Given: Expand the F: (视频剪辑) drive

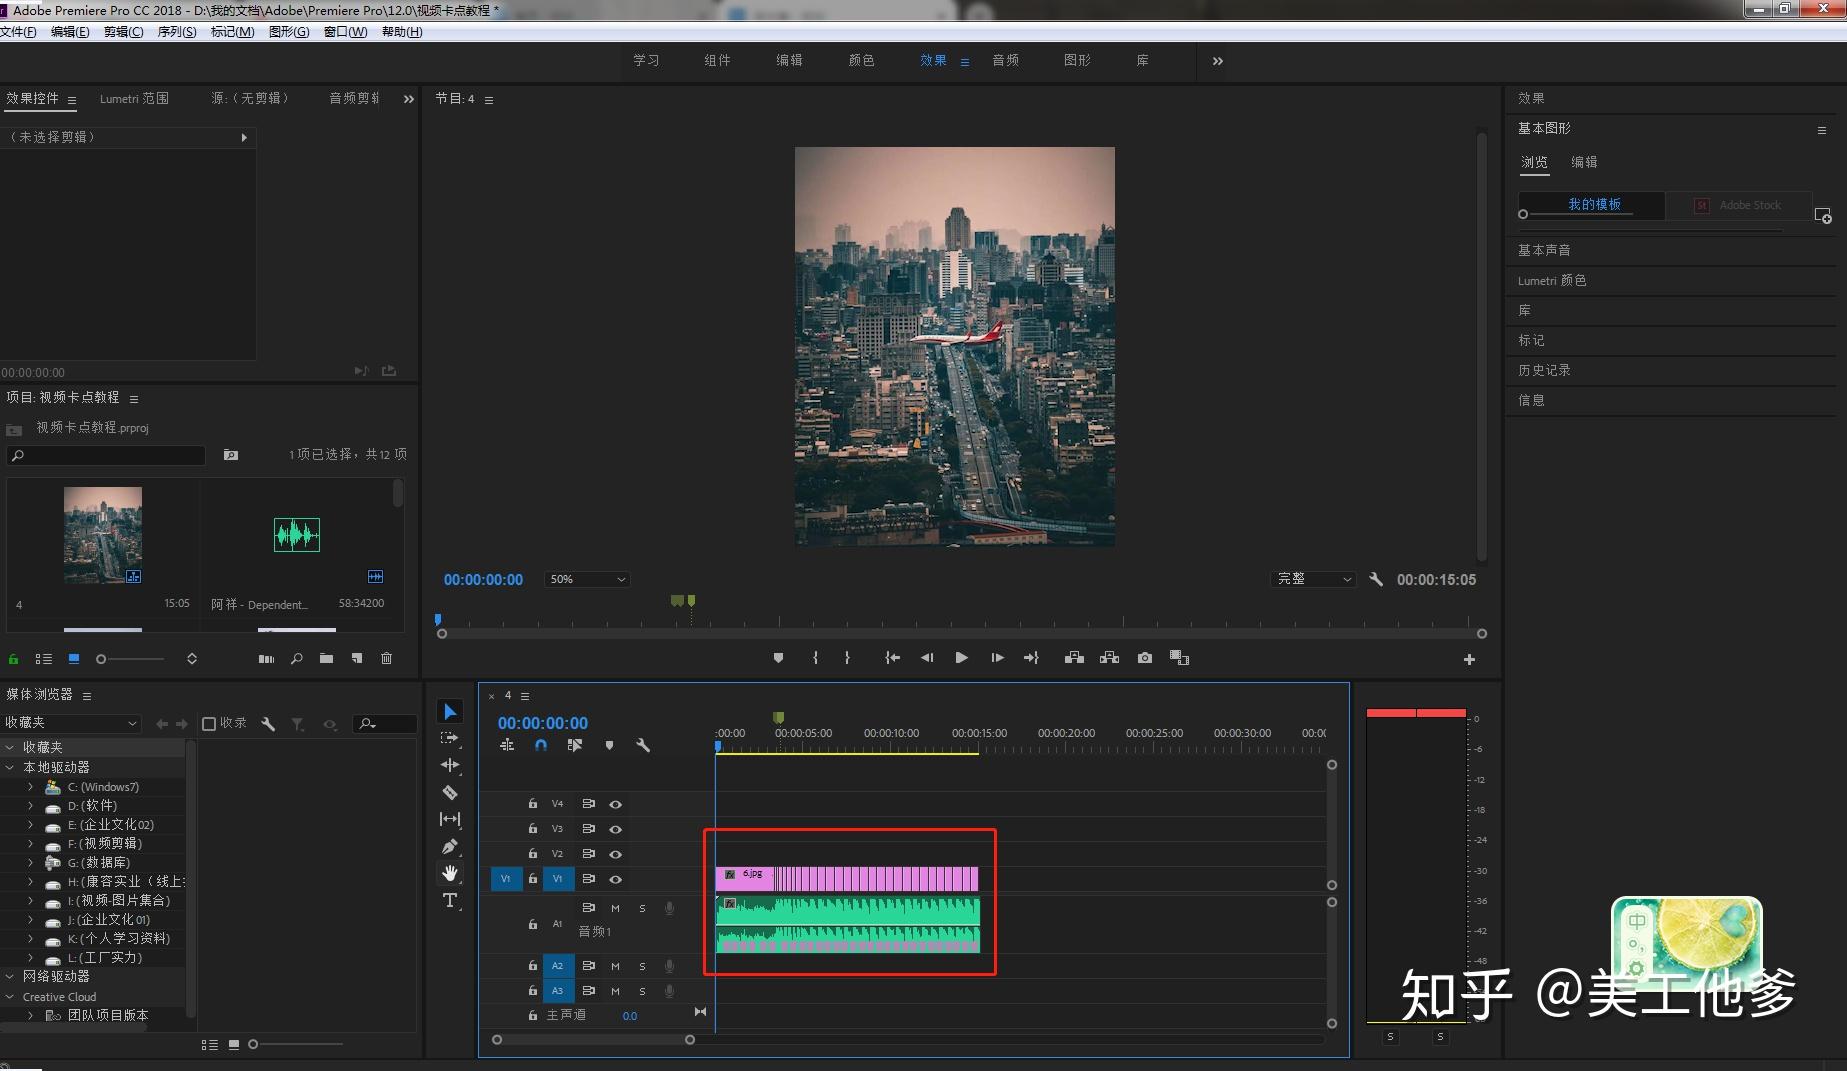Looking at the screenshot, I should click(x=30, y=843).
